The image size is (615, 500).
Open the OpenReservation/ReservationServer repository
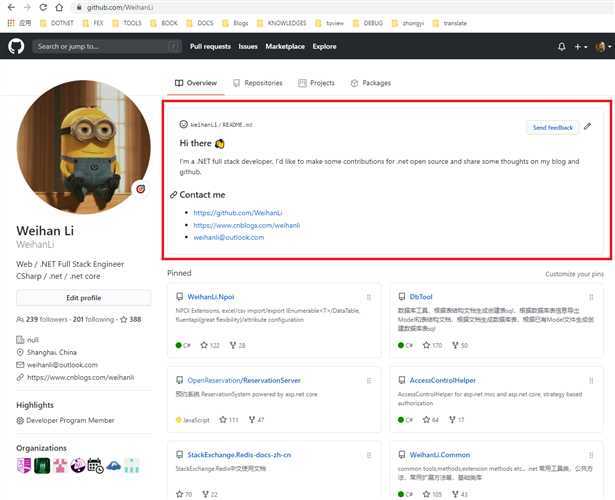[x=244, y=380]
